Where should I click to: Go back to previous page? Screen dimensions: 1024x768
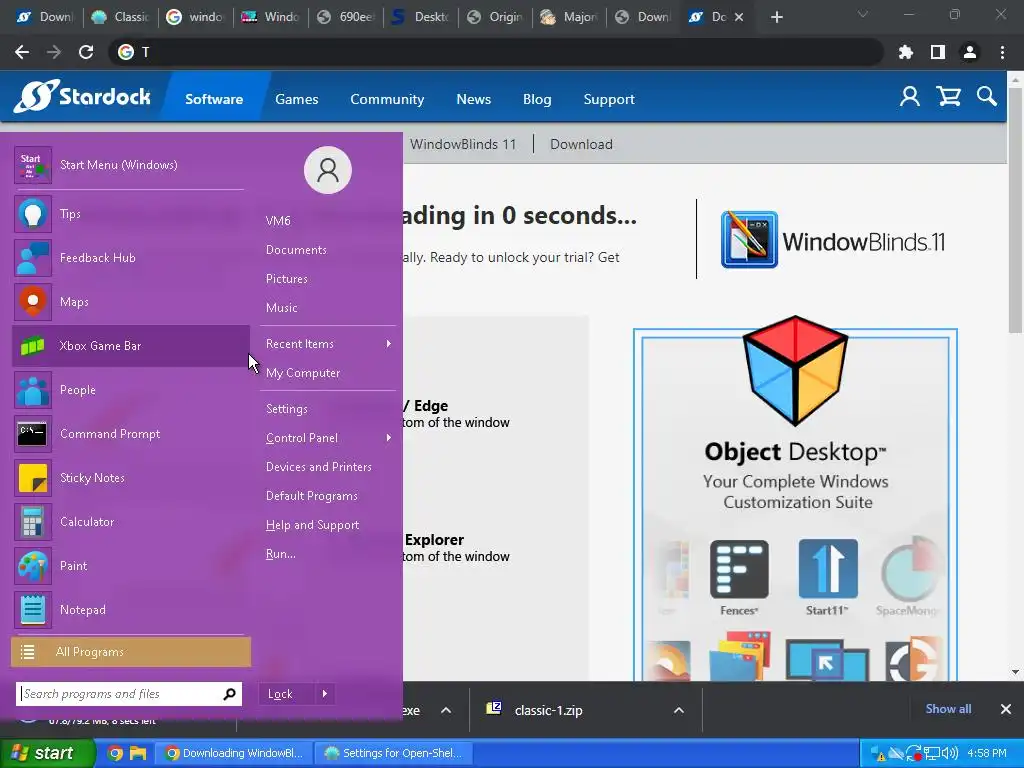22,52
